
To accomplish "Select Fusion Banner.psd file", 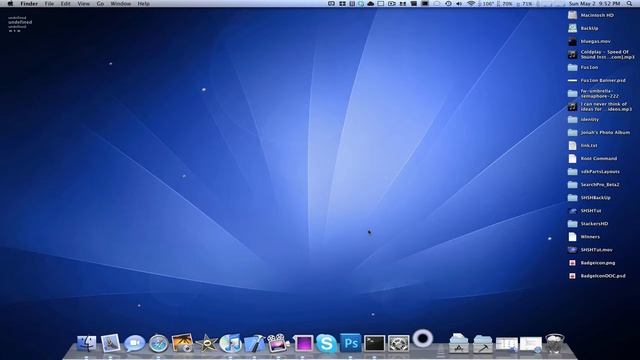I will point(597,80).
